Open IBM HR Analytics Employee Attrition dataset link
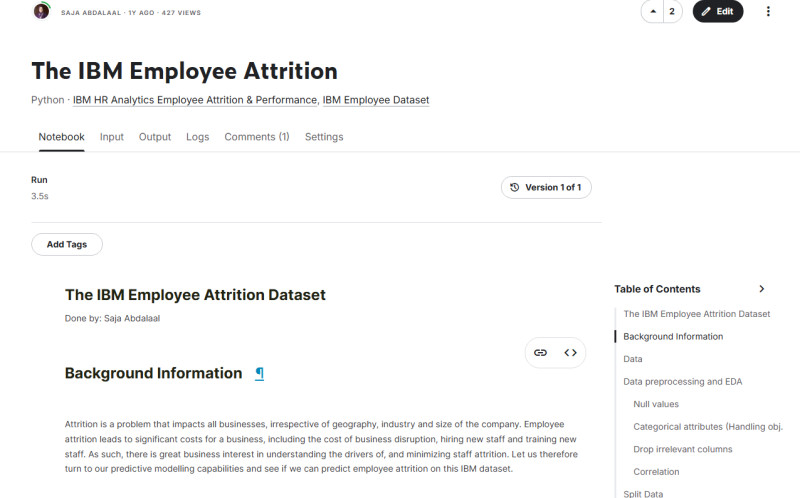 click(195, 100)
